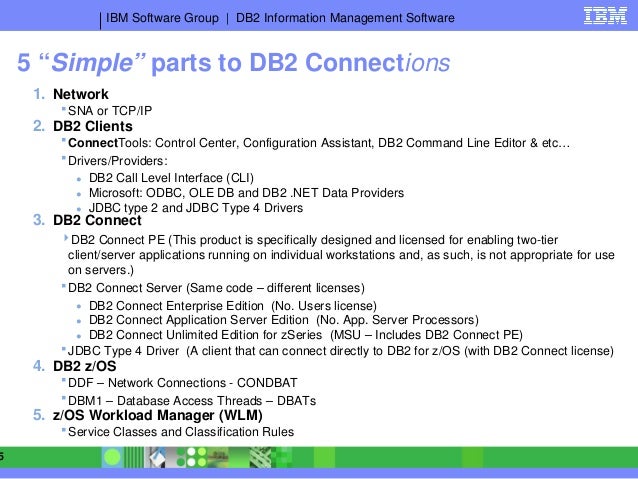This screenshot has width=638, height=479.
Task: Select 'DB2 Connect Application Server Edition' line
Action: tap(284, 320)
